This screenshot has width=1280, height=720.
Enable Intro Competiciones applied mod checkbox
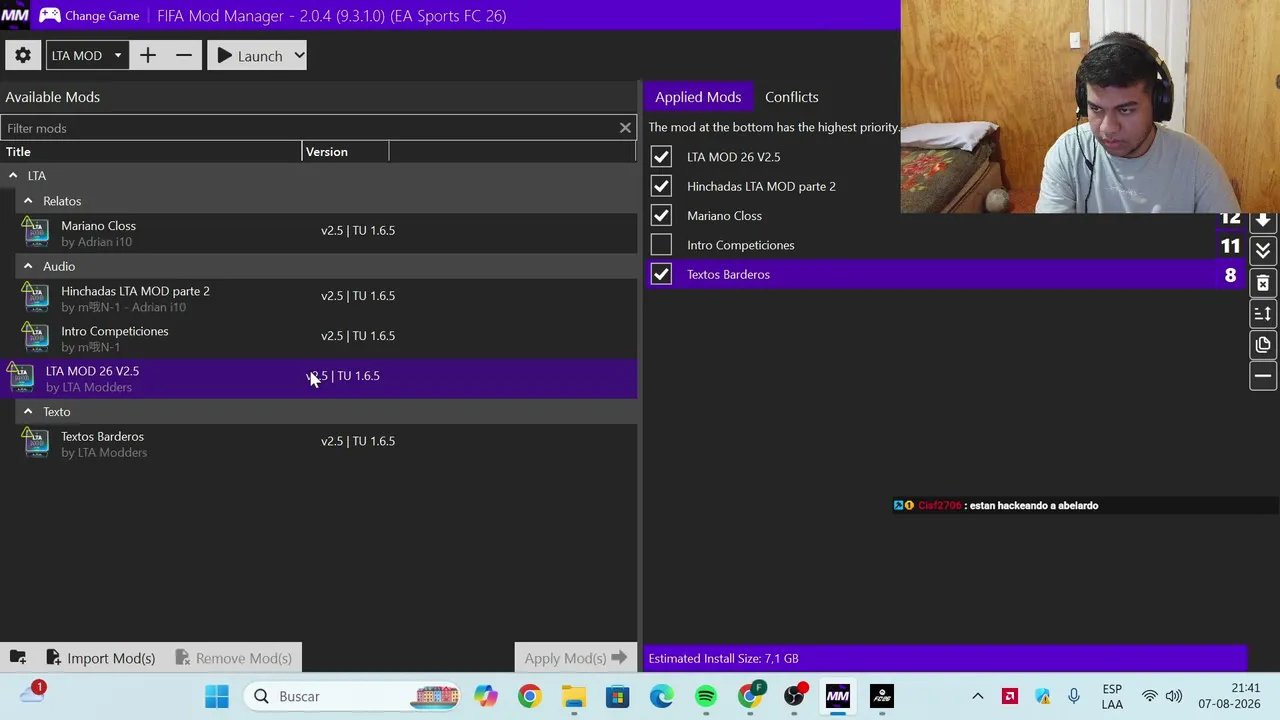(x=661, y=245)
